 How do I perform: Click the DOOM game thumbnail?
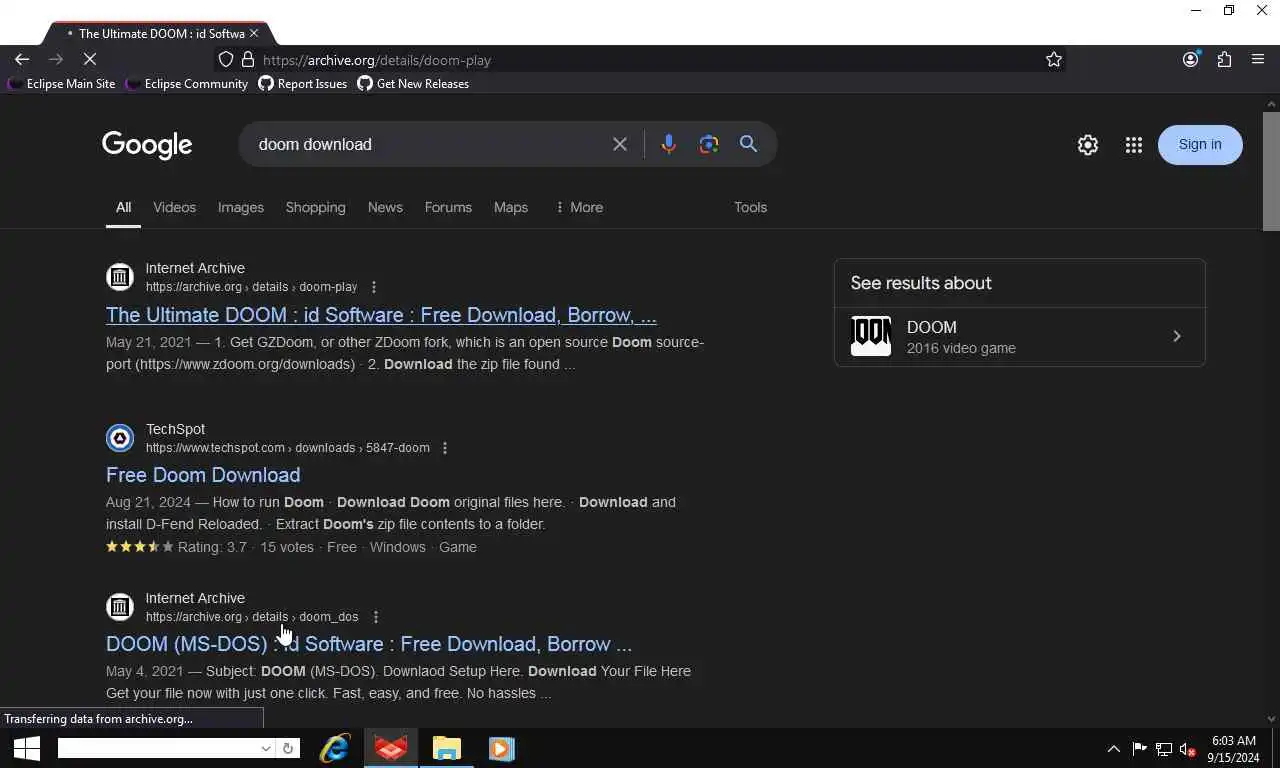pos(871,337)
